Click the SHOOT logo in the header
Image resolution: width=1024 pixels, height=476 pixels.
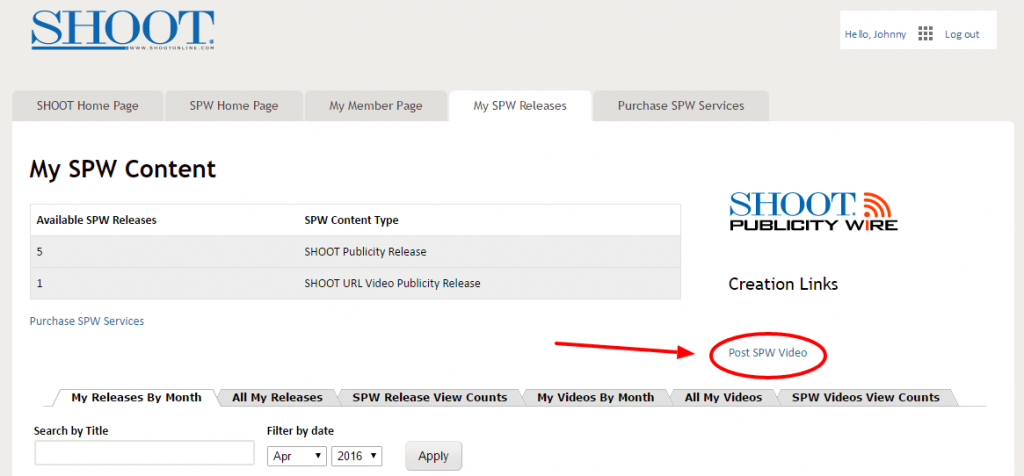tap(123, 31)
